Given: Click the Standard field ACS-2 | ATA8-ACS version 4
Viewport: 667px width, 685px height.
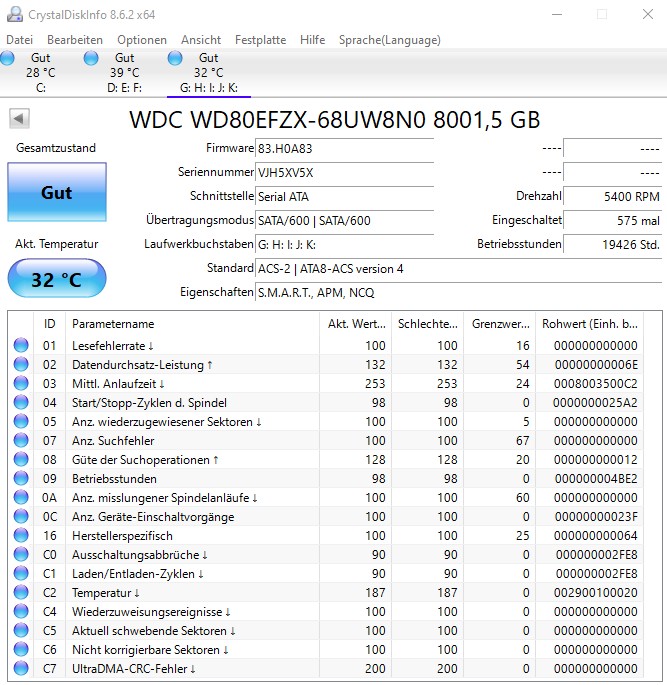Looking at the screenshot, I should pyautogui.click(x=459, y=268).
